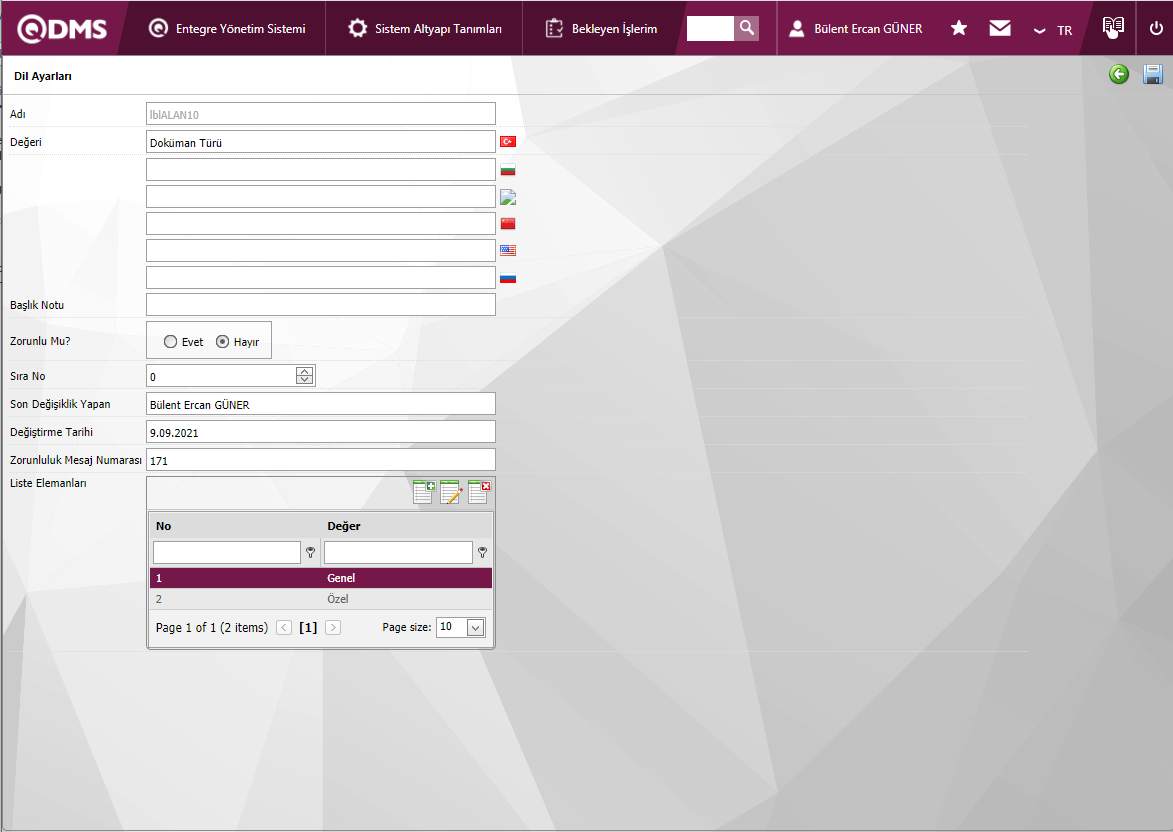Edit the selected list element icon
1173x832 pixels.
tap(451, 492)
